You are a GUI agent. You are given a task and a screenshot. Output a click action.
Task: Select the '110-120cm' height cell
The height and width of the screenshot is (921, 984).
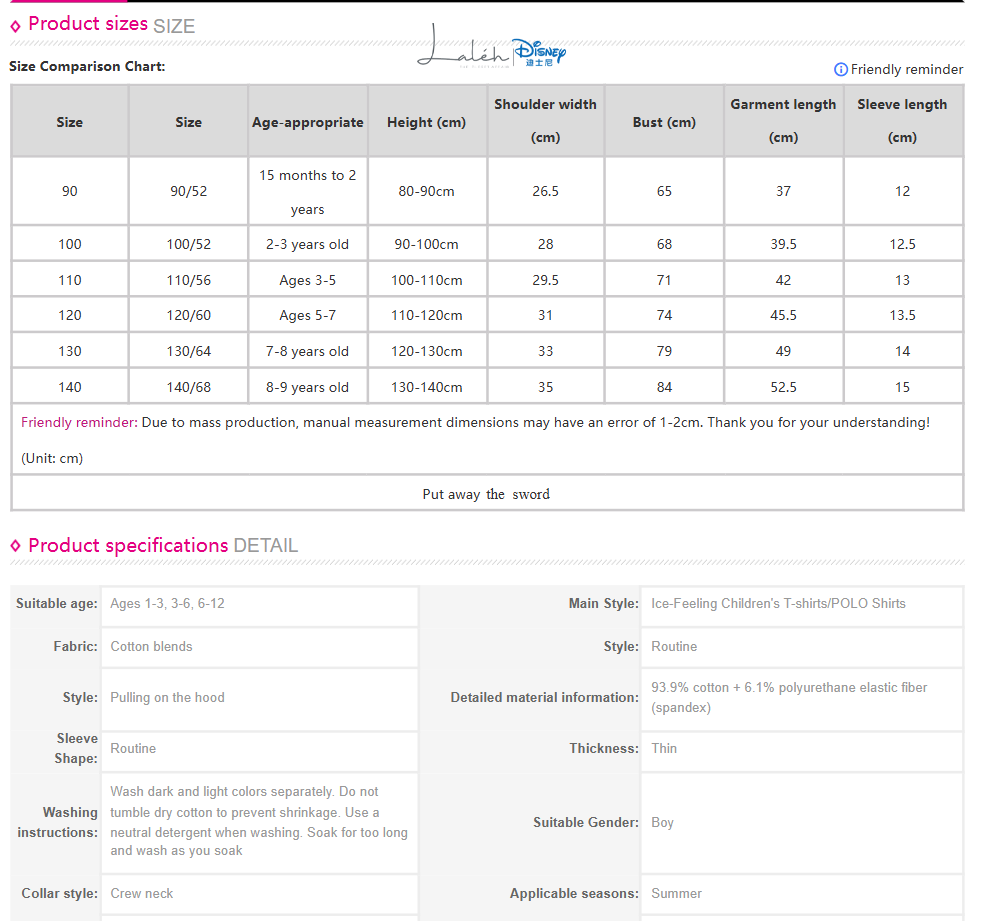point(427,315)
